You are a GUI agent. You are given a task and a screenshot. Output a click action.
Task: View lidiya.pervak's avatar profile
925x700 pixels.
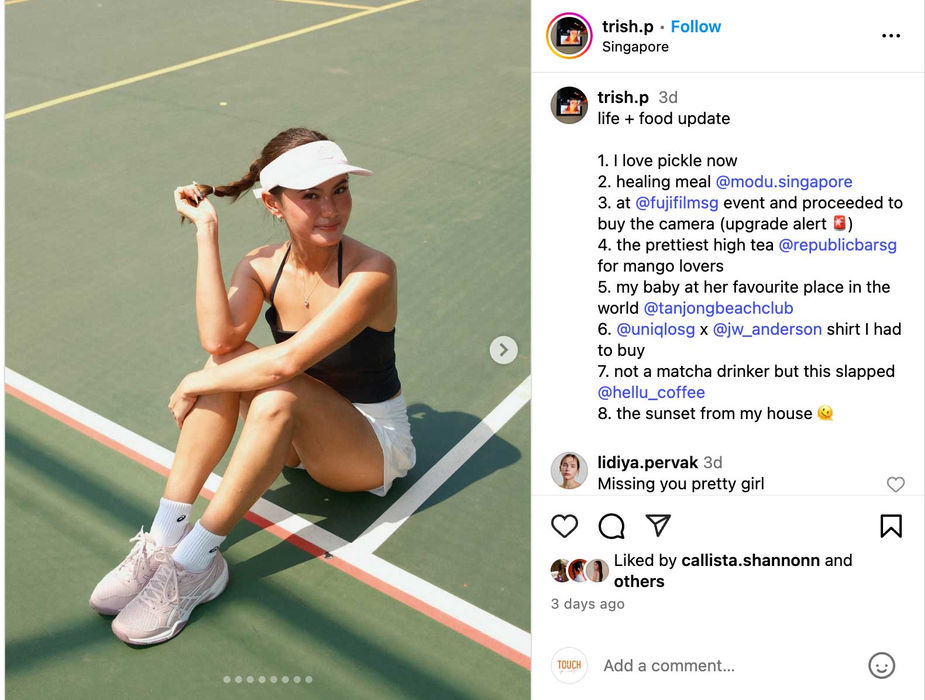[x=569, y=471]
